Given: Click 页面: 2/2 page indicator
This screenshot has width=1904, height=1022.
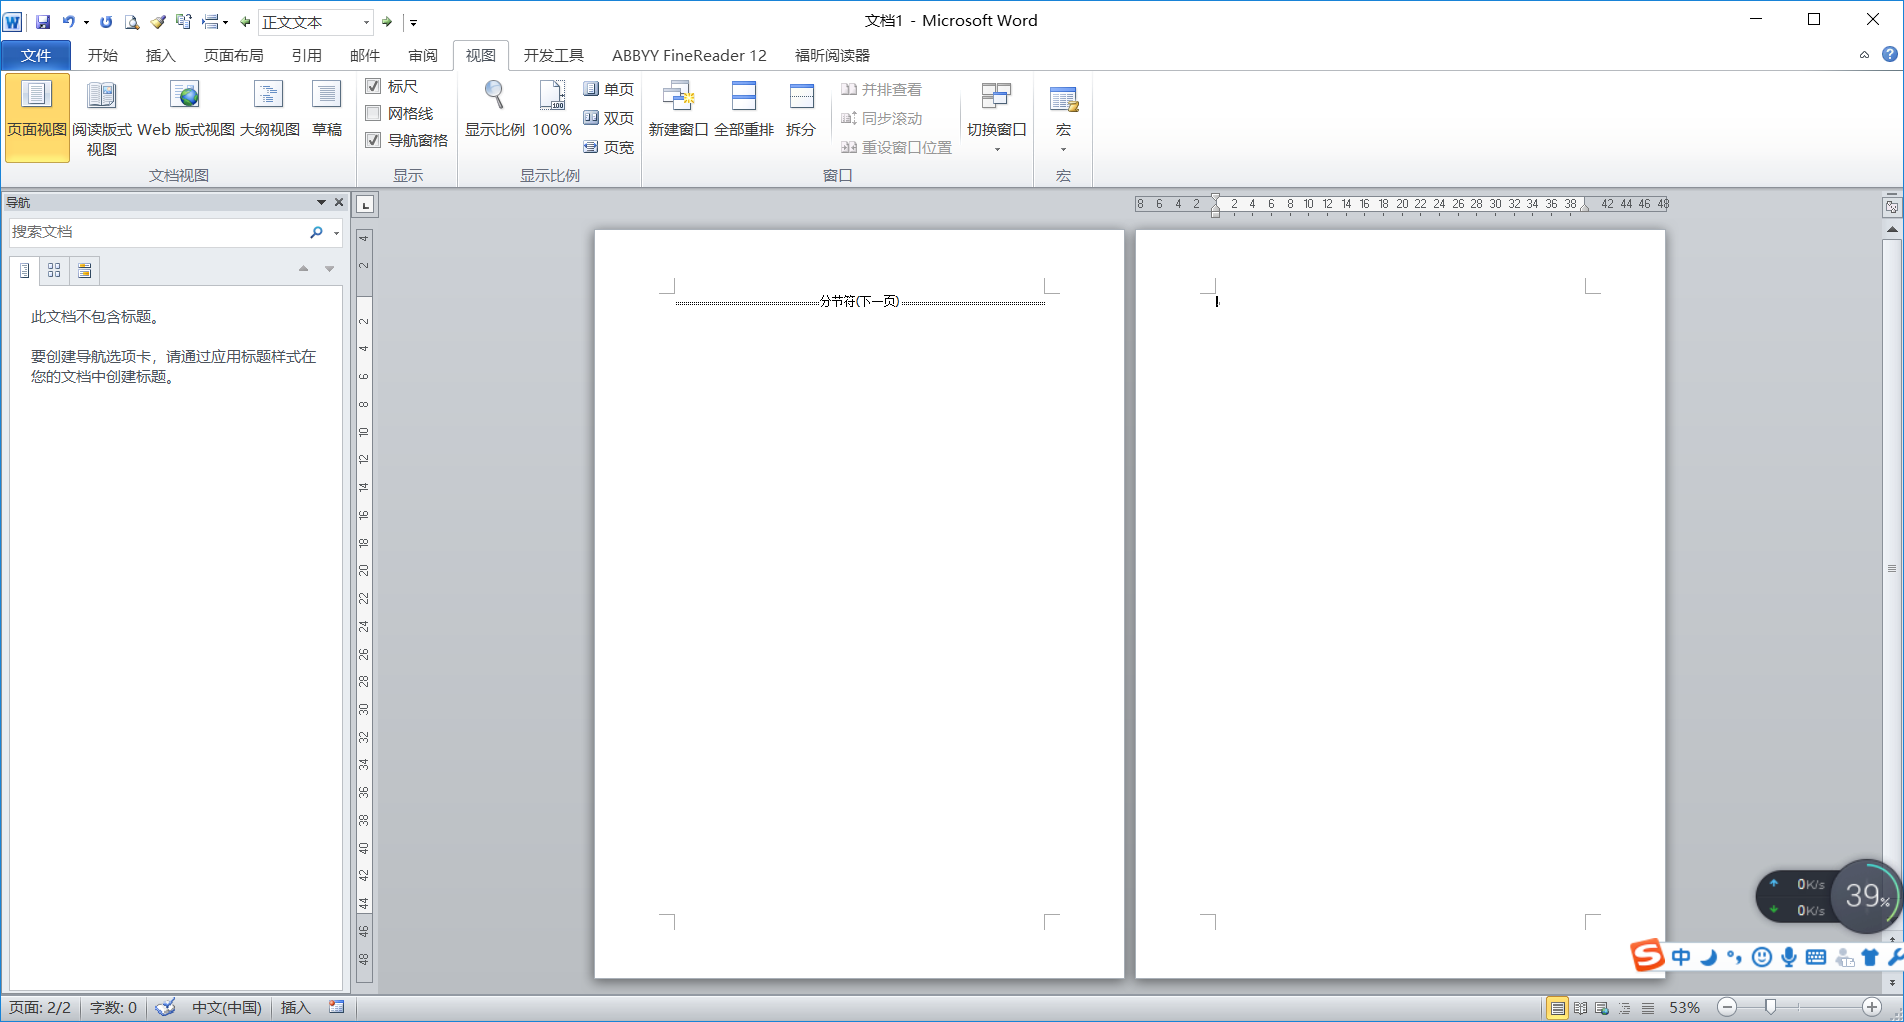Looking at the screenshot, I should coord(40,1007).
